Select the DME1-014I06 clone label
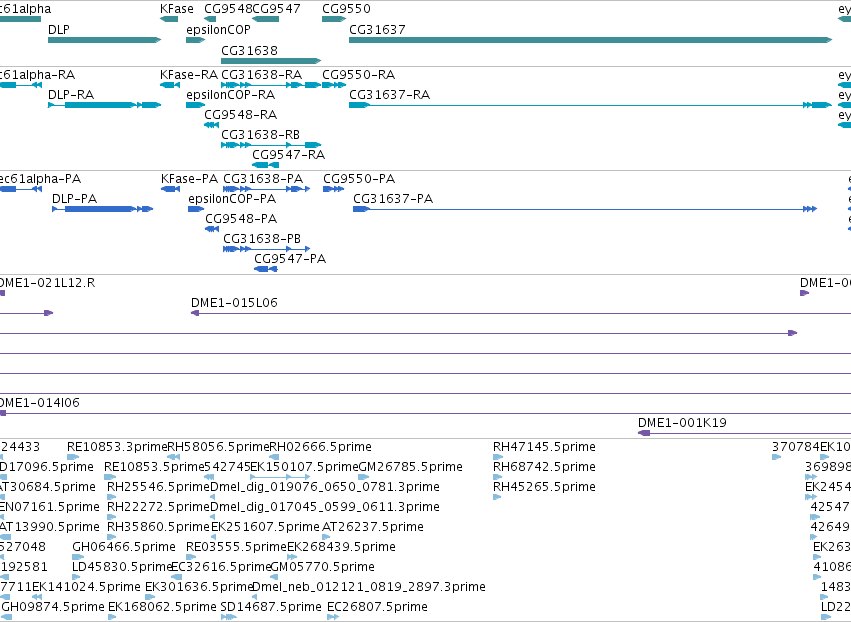 [40, 403]
